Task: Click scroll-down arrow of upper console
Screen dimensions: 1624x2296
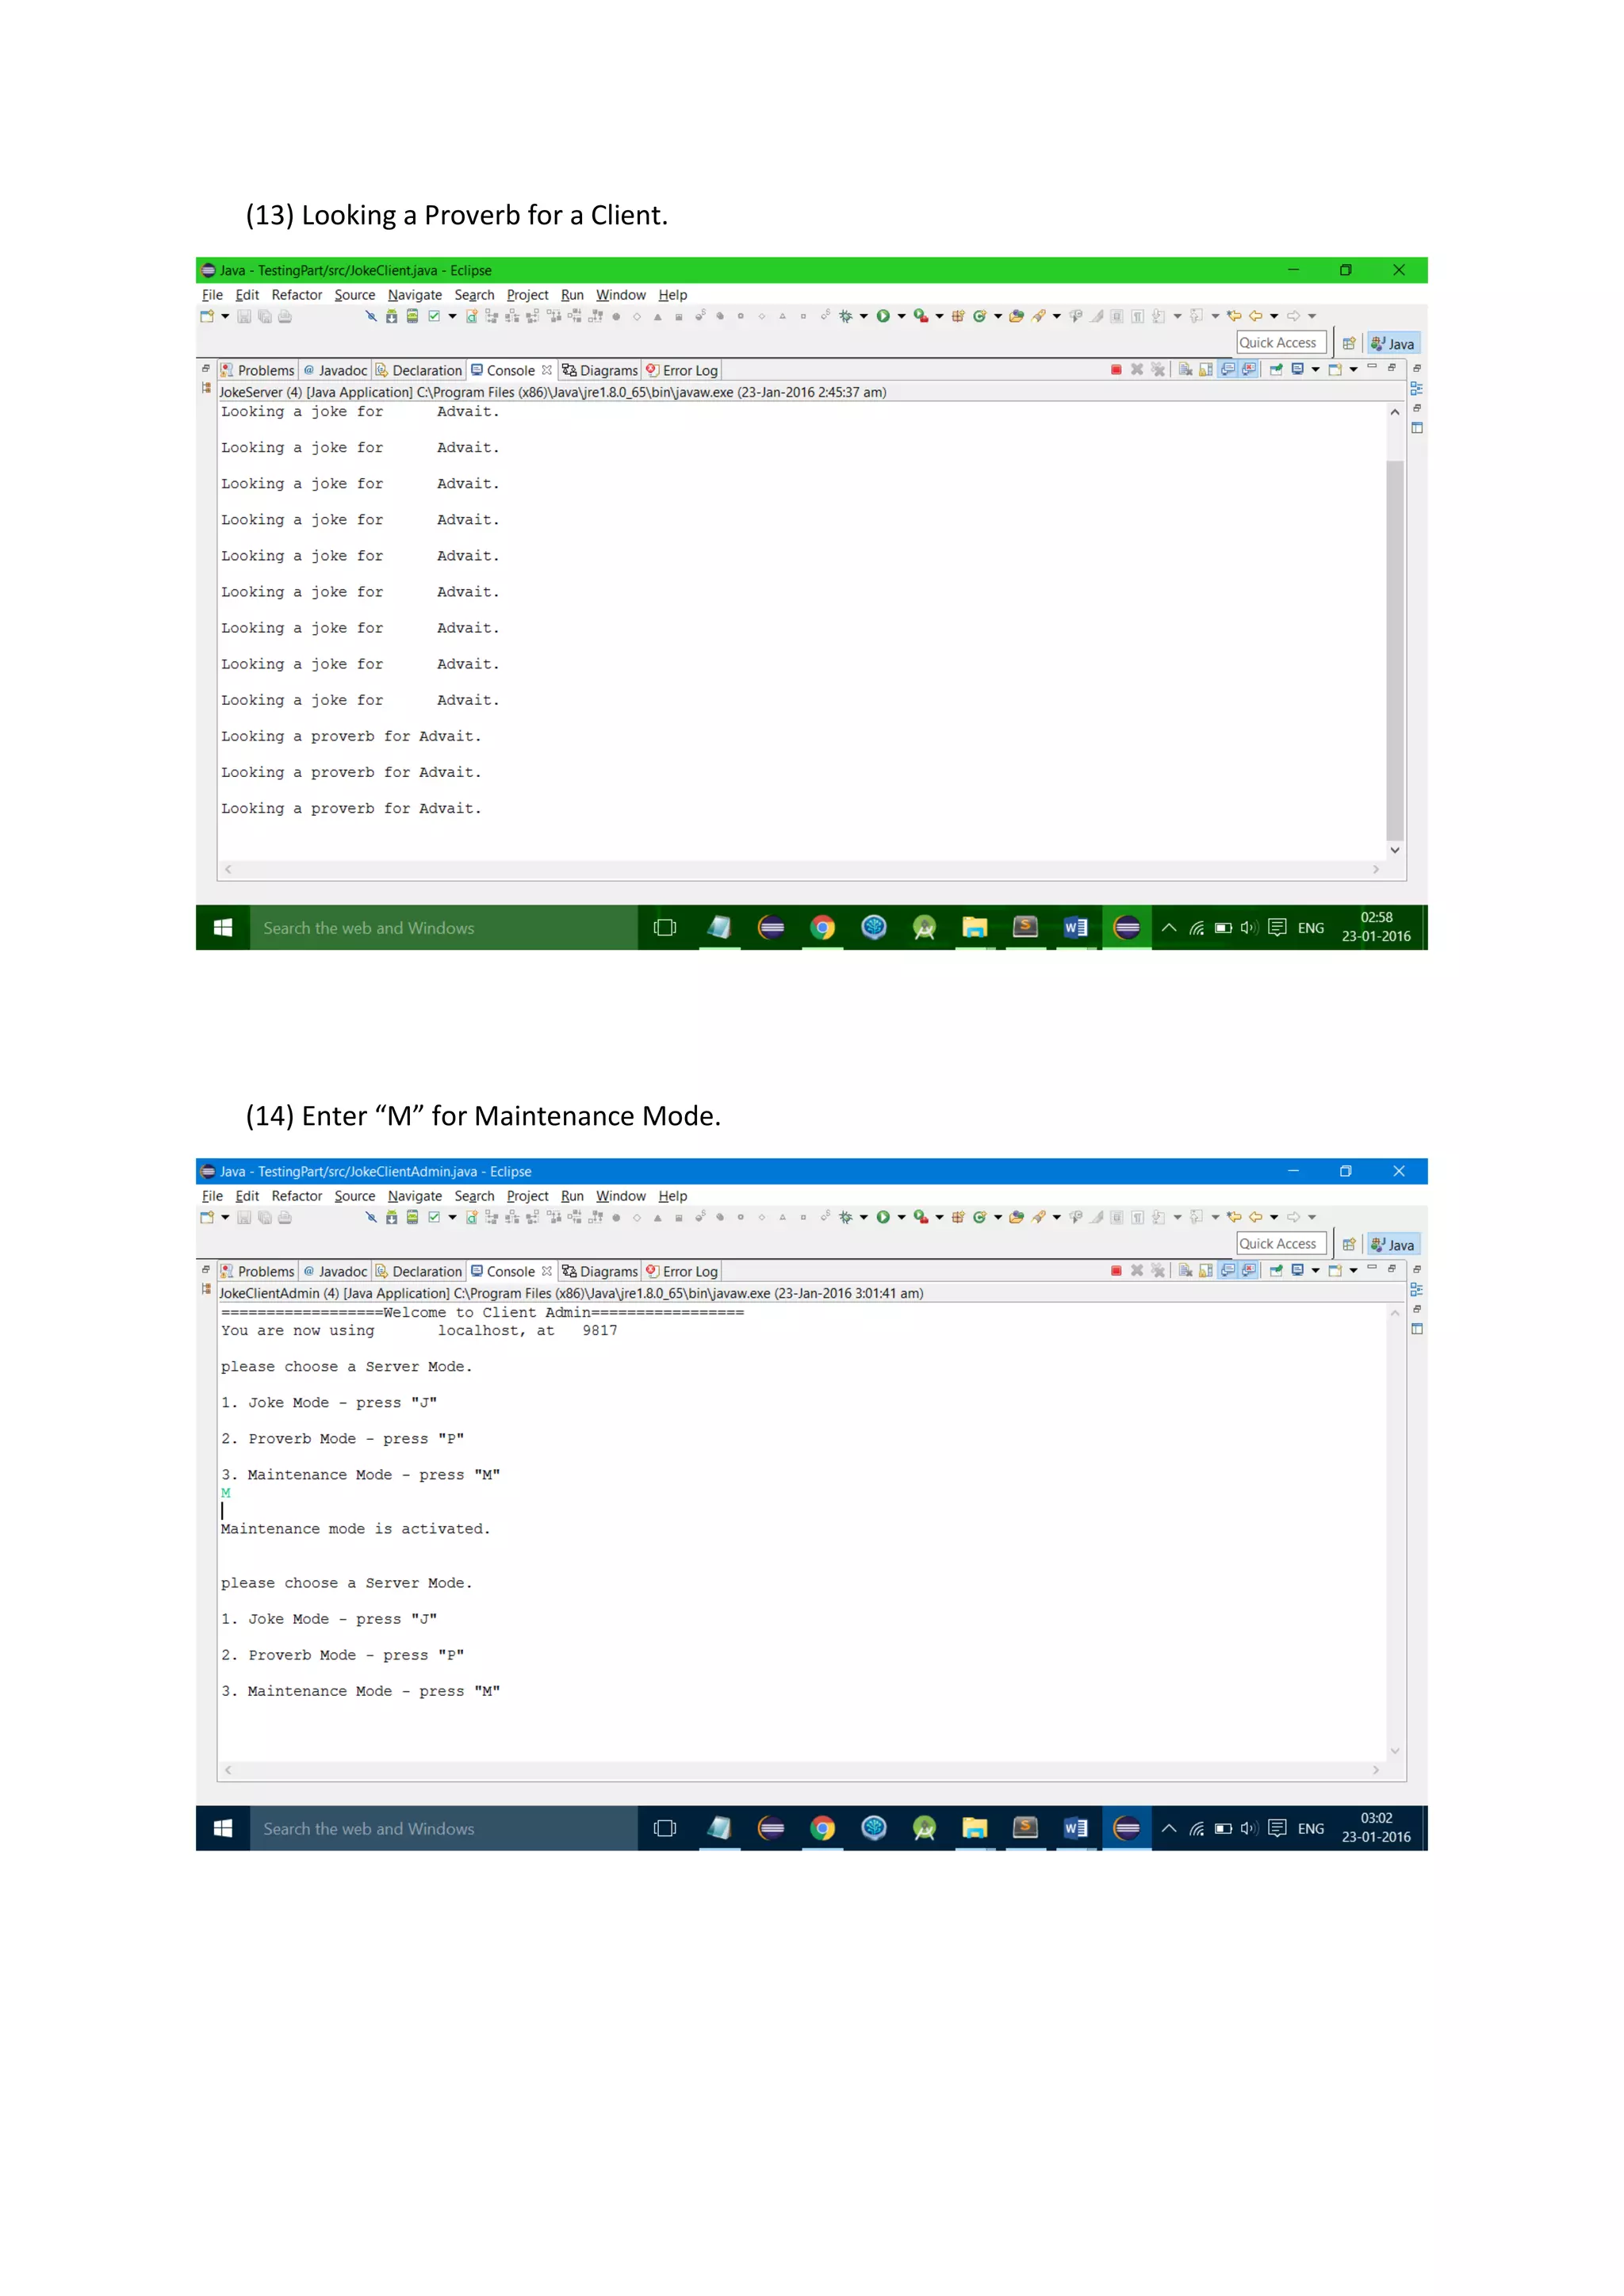Action: click(x=1395, y=850)
